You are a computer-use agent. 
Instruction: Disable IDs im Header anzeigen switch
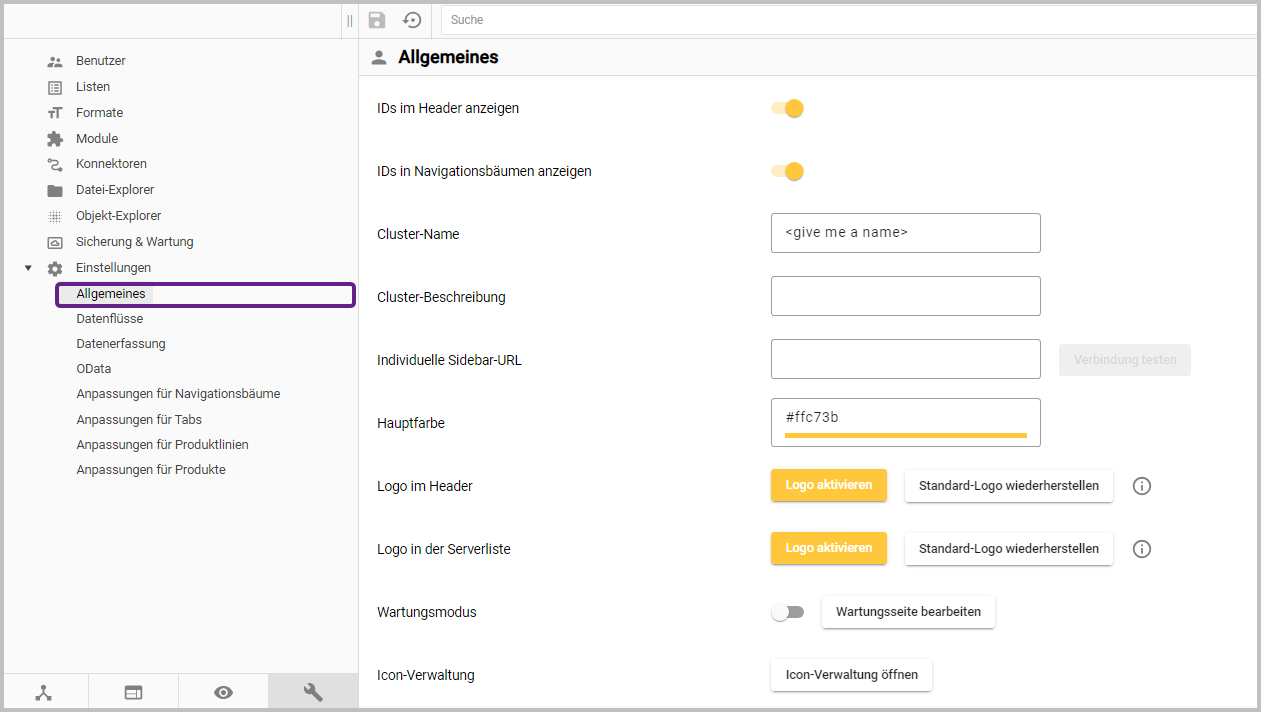788,108
